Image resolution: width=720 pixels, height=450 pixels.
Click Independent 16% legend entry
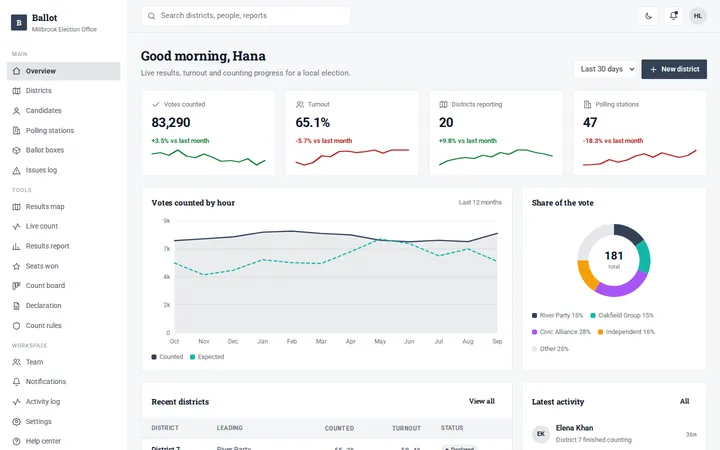[626, 332]
